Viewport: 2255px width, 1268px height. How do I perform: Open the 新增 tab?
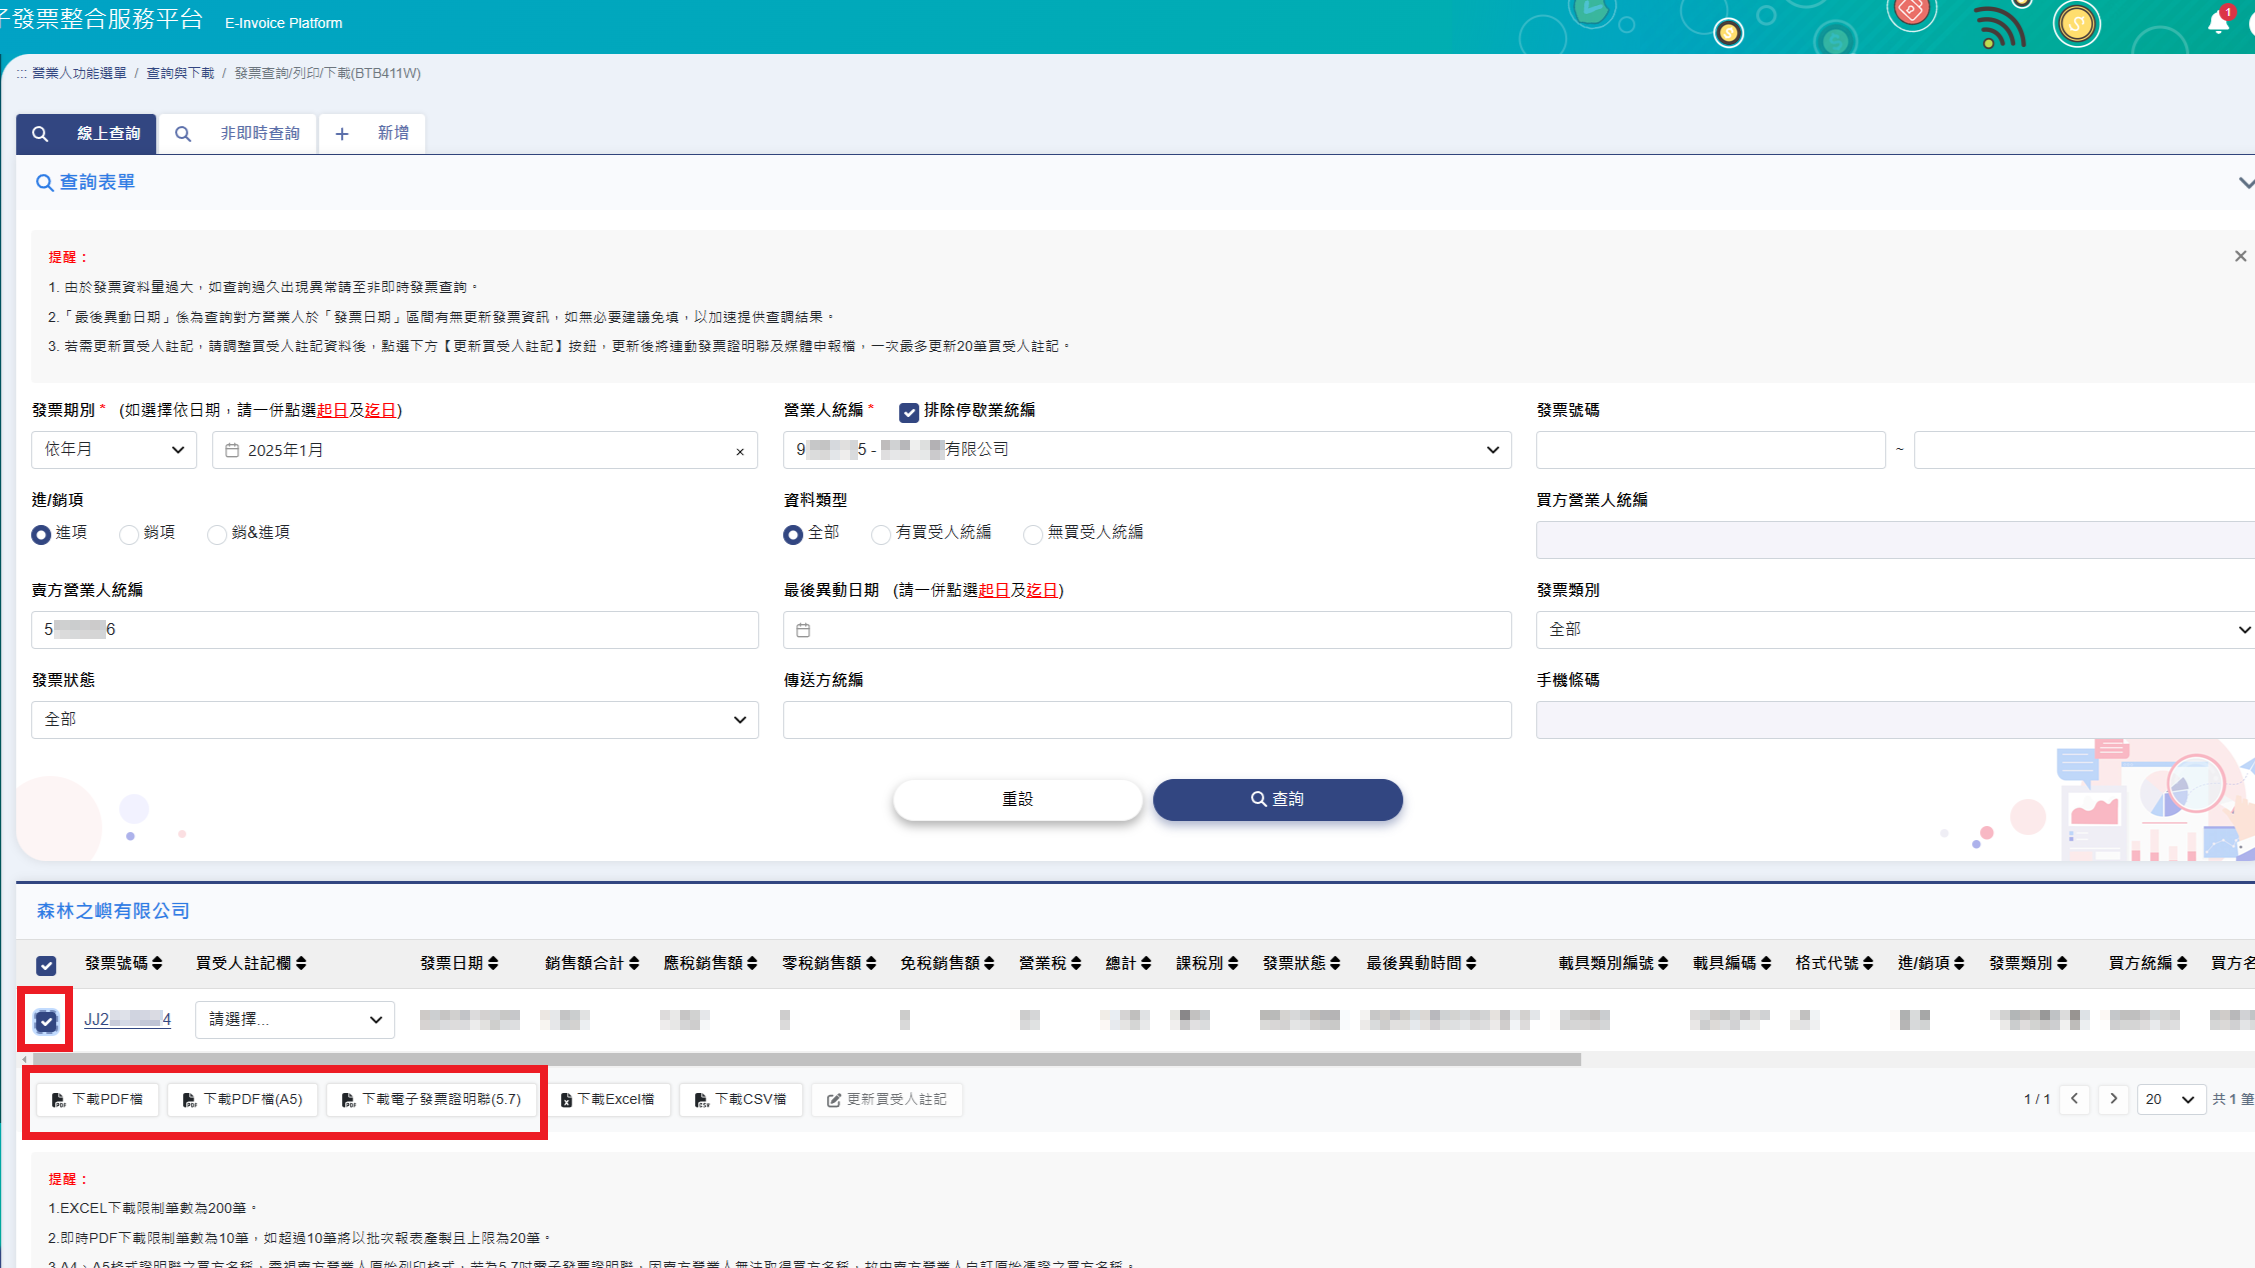tap(372, 134)
